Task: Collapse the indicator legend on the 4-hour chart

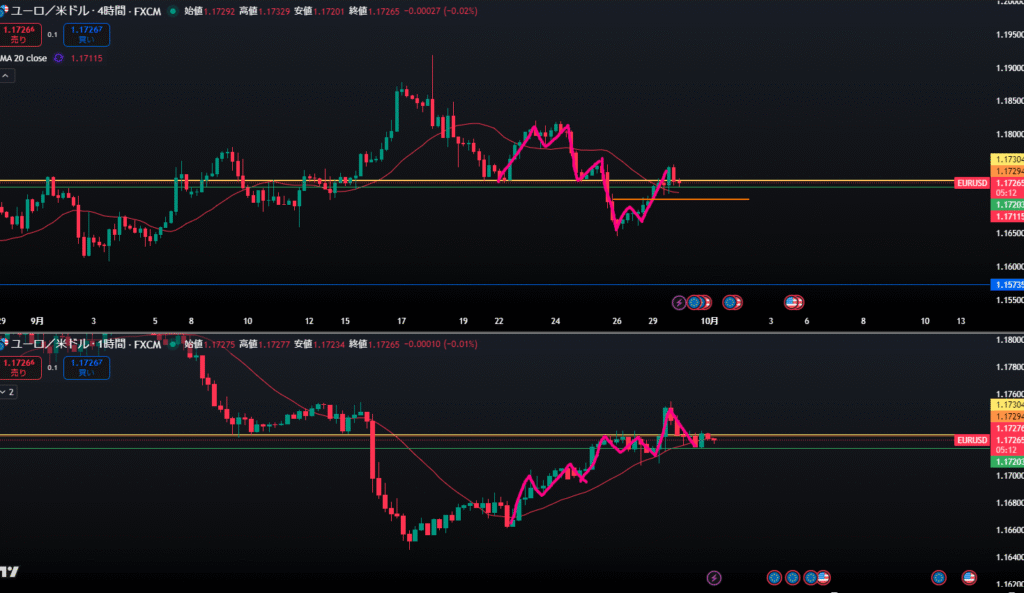Action: click(5, 76)
